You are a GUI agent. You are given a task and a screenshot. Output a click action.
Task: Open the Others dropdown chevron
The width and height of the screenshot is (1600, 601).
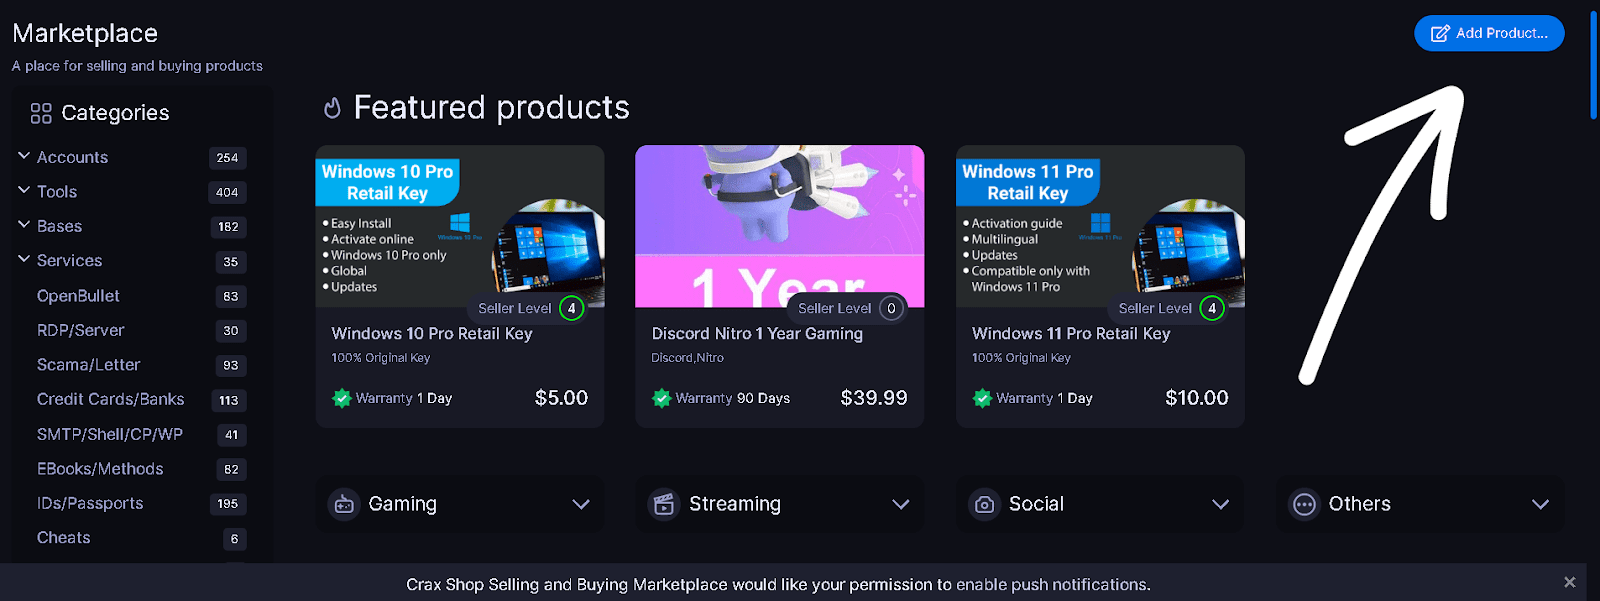pos(1541,504)
